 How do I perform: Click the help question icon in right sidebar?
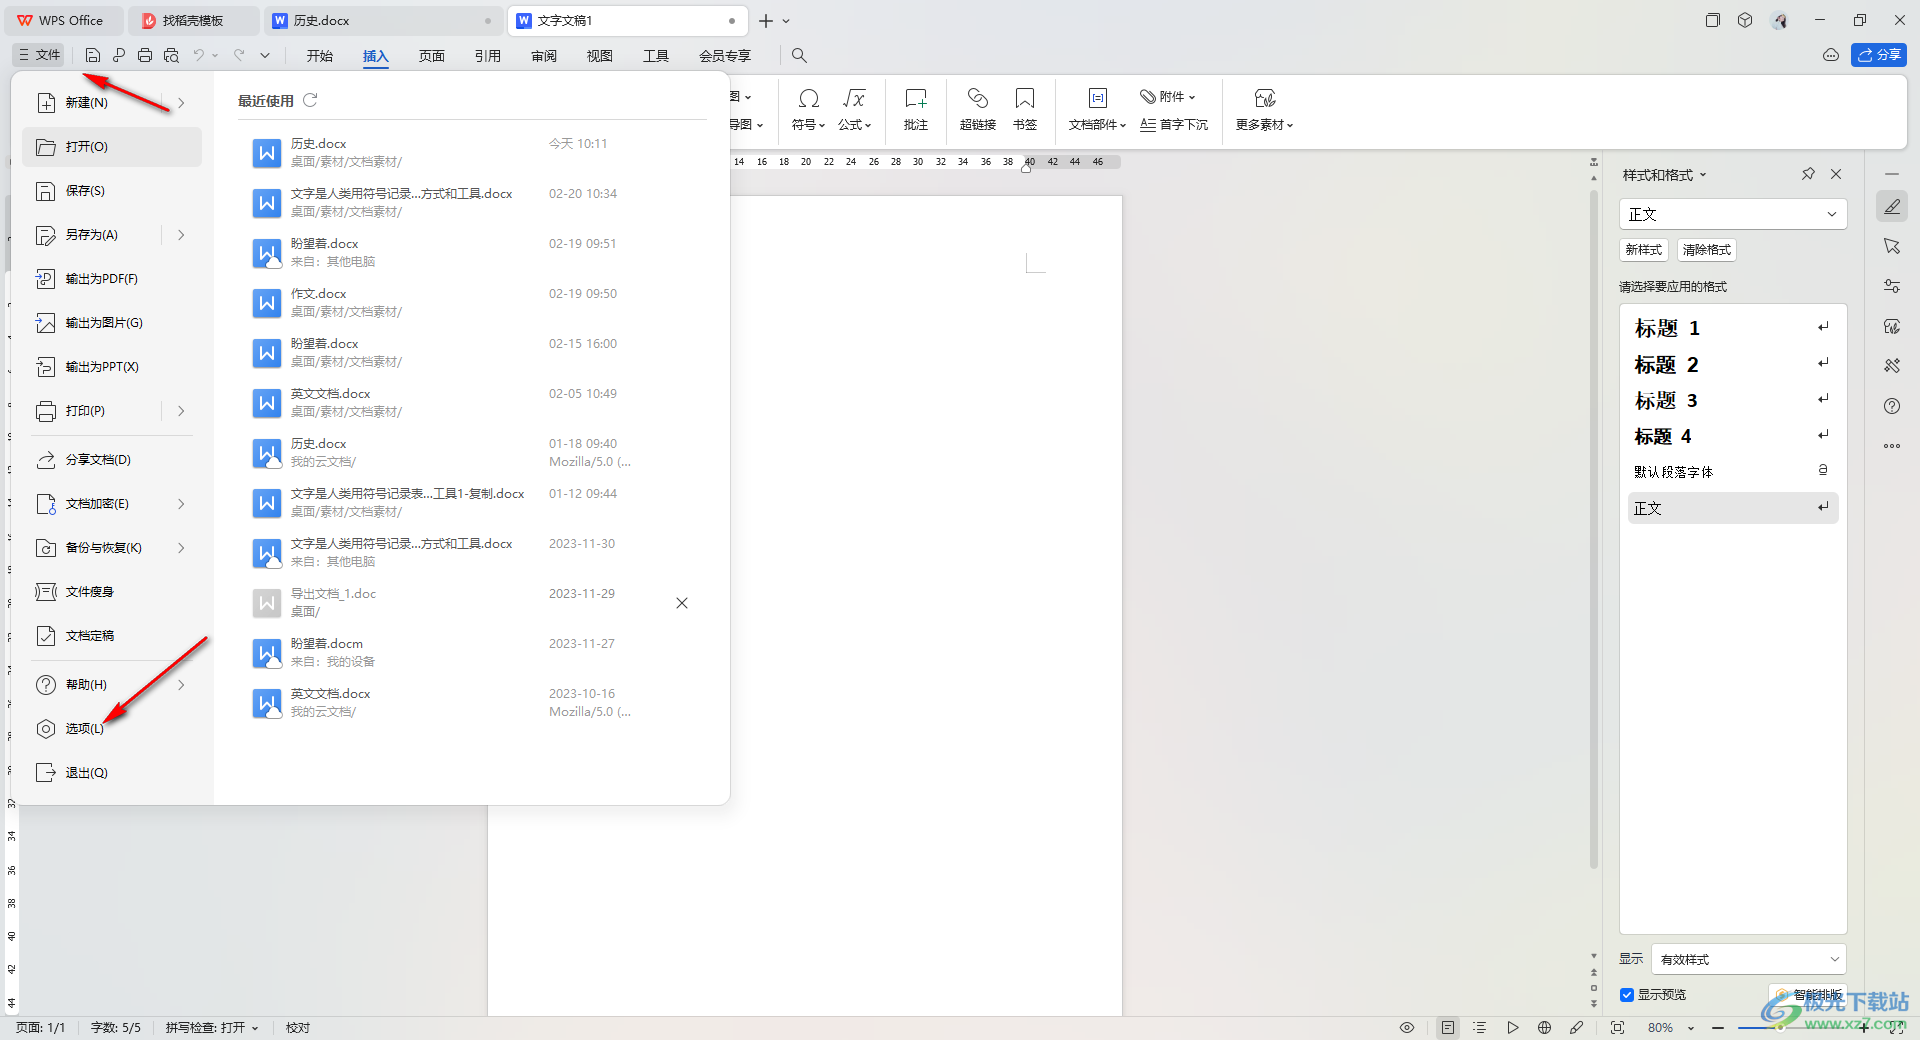[1892, 406]
